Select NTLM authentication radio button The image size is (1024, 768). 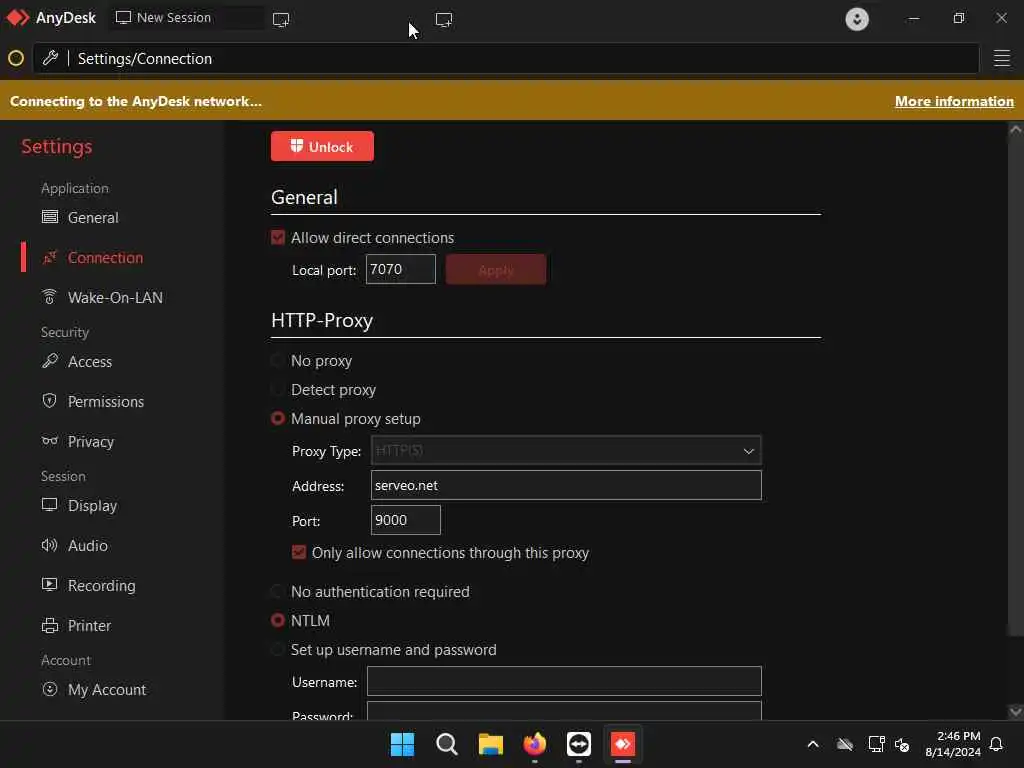tap(278, 620)
